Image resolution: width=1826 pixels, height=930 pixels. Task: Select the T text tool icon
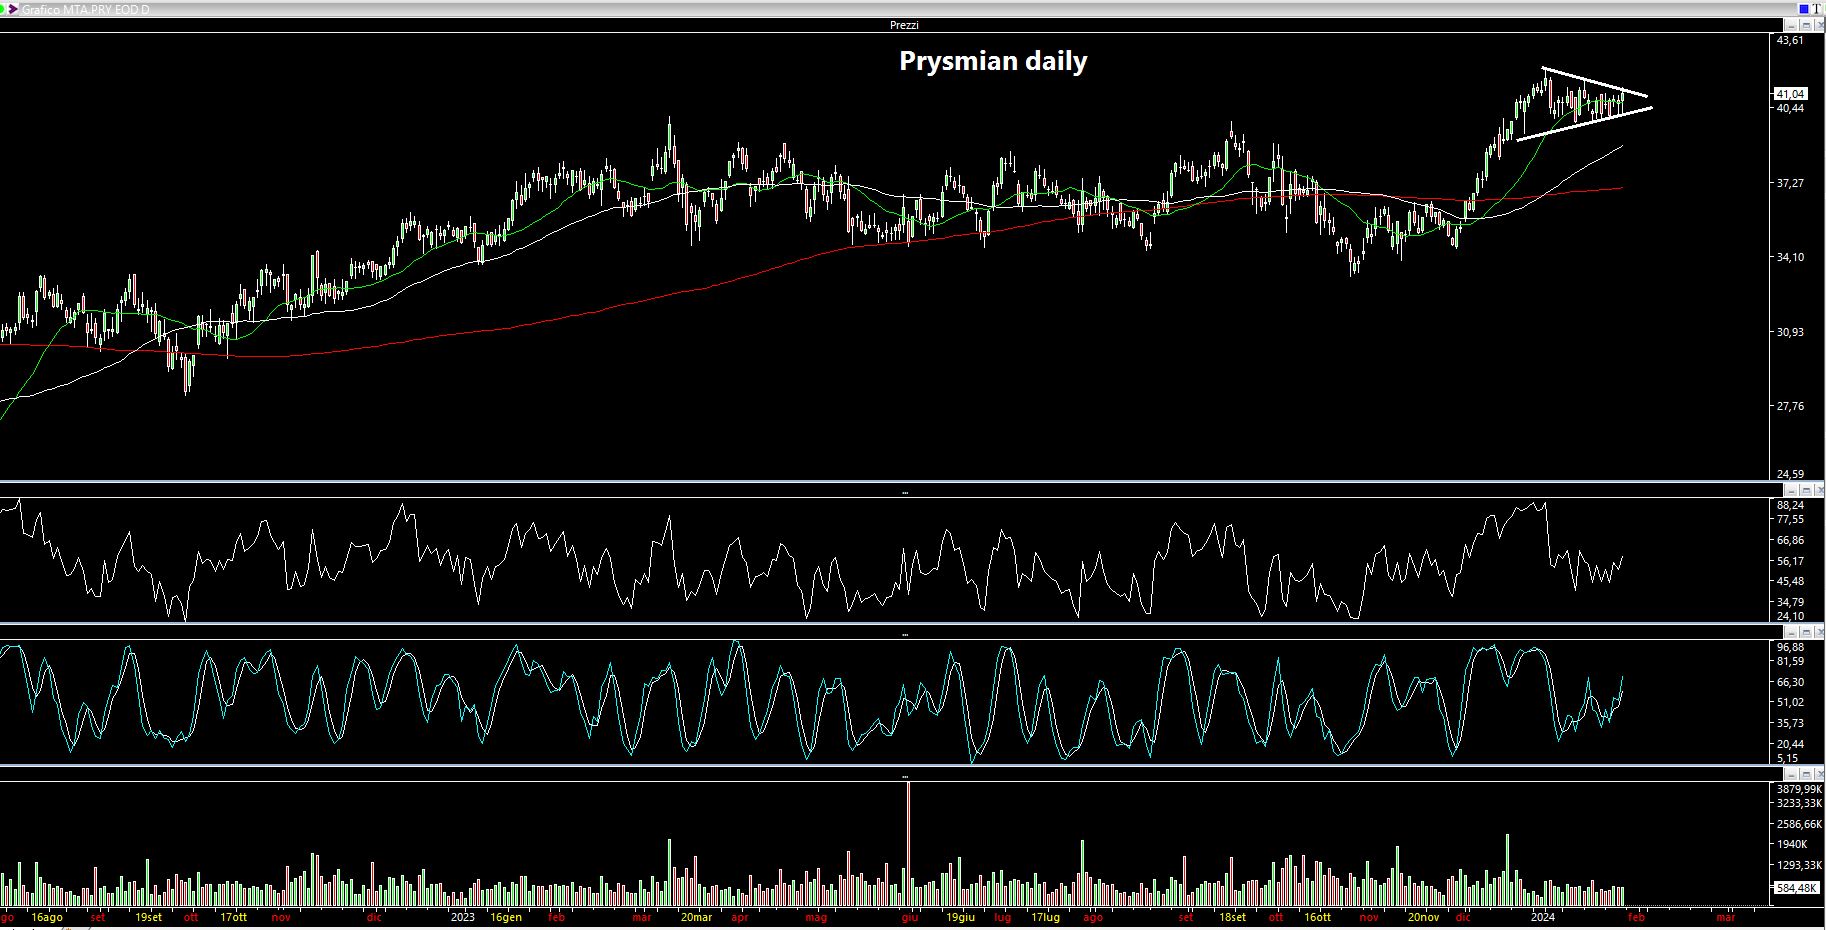click(x=1816, y=8)
